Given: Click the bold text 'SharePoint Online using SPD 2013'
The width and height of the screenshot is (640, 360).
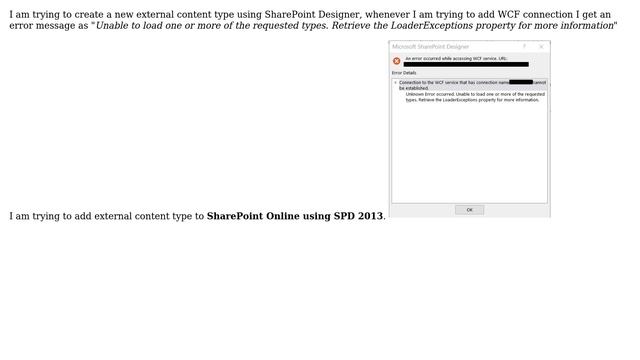Looking at the screenshot, I should (295, 216).
